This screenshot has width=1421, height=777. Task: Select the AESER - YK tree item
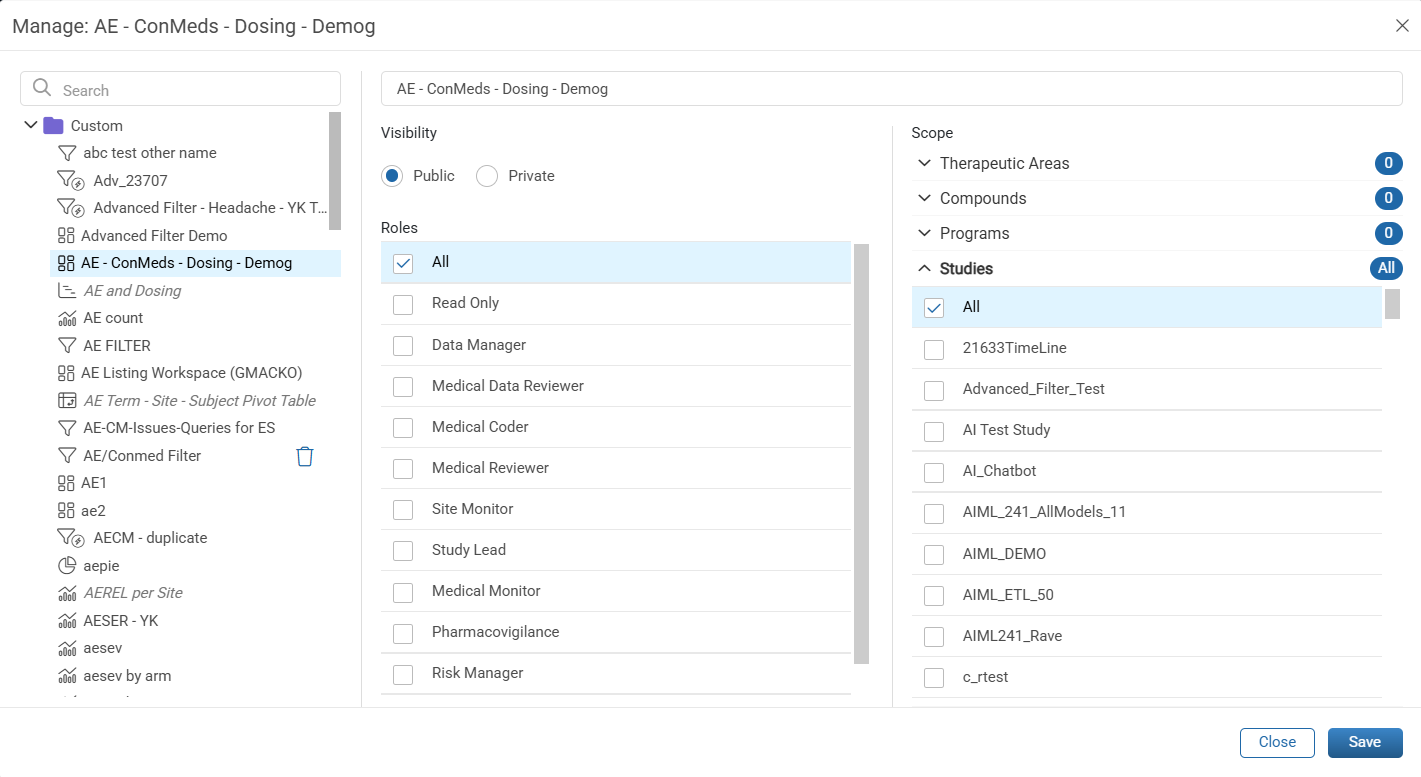tap(121, 621)
